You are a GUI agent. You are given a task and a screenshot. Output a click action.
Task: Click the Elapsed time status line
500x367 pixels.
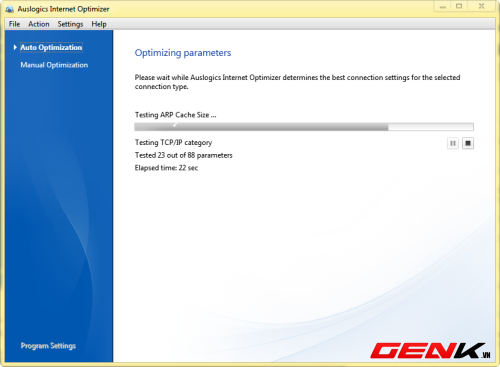[x=166, y=168]
